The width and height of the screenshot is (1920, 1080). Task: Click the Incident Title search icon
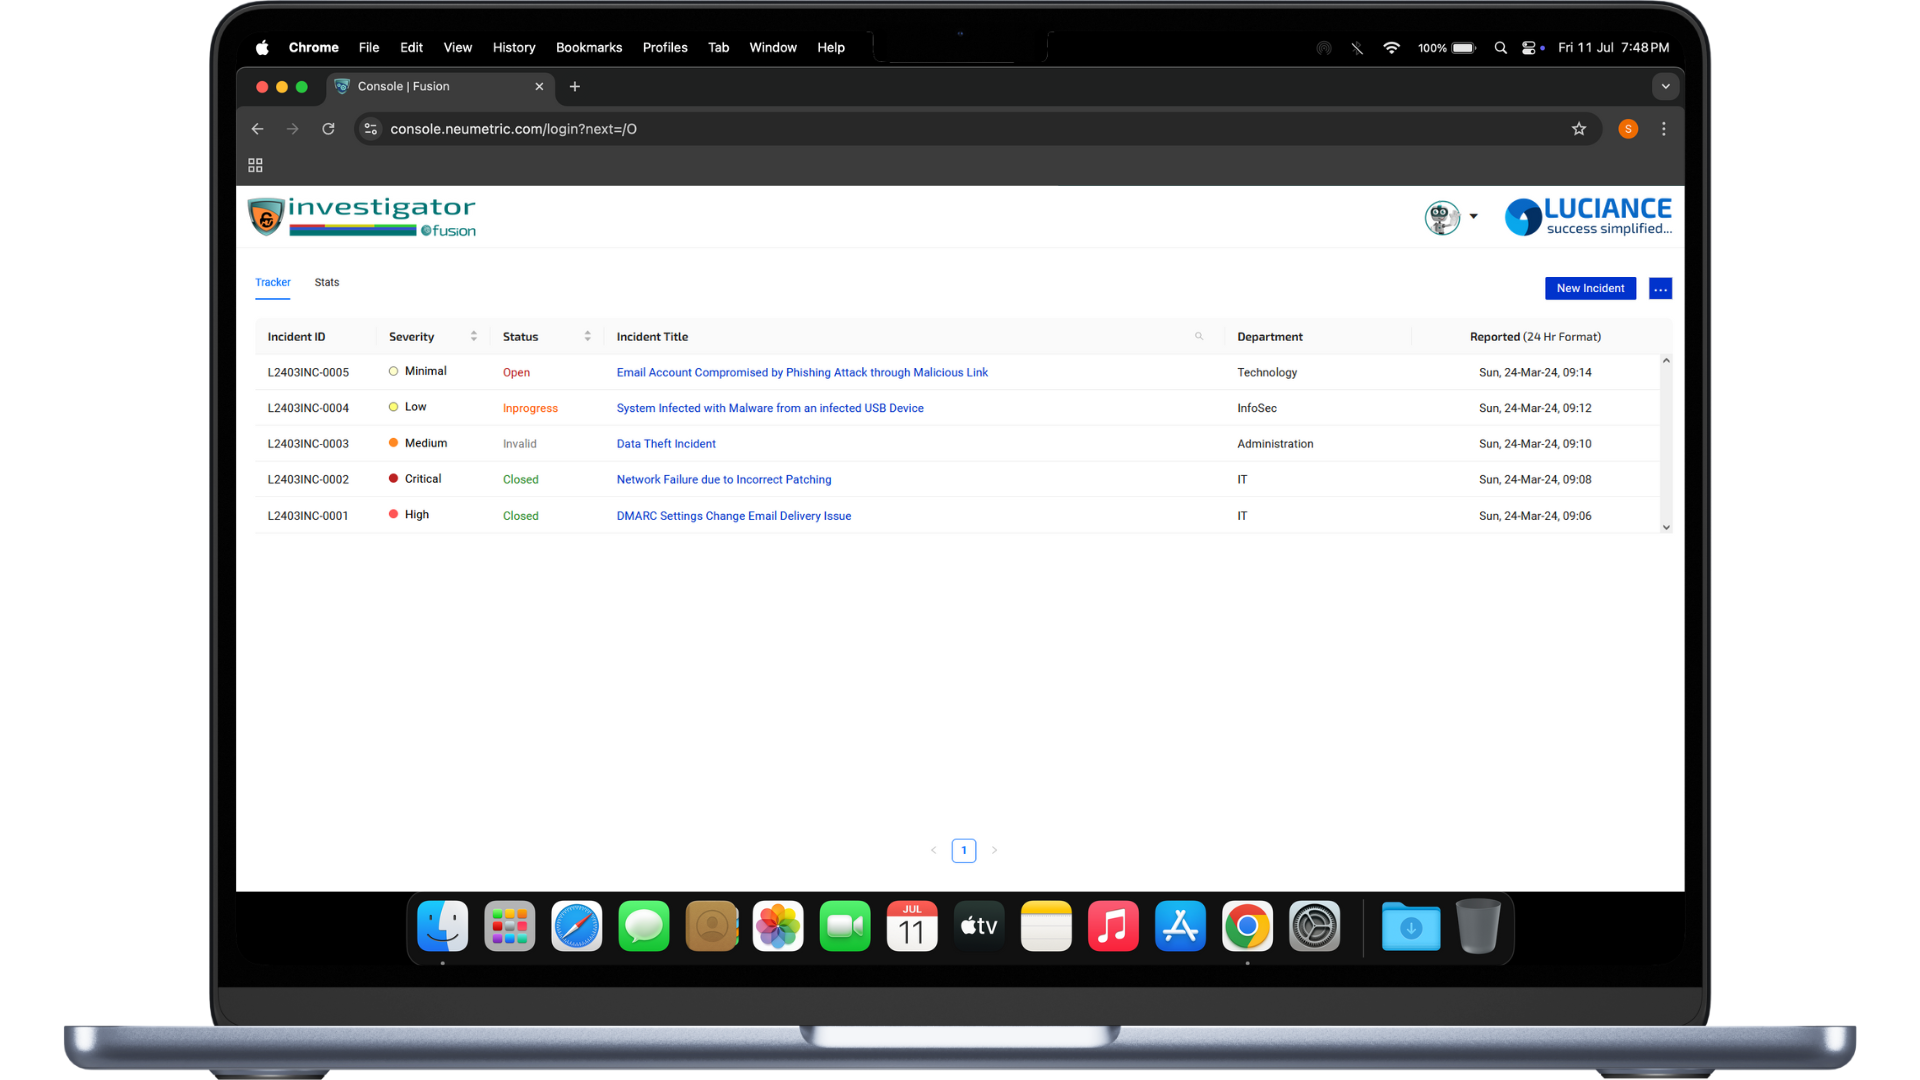click(1199, 336)
